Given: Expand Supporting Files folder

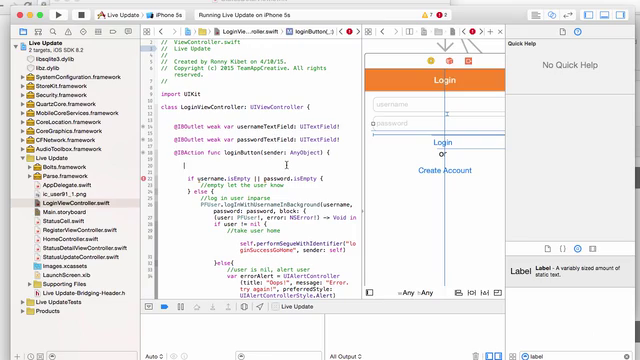Looking at the screenshot, I should (x=29, y=284).
